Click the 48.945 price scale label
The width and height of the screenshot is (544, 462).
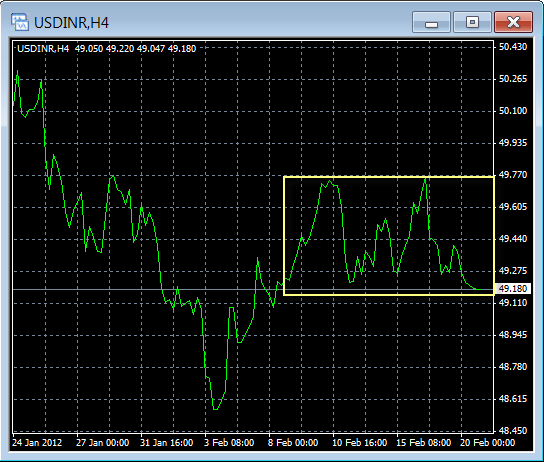pyautogui.click(x=513, y=335)
